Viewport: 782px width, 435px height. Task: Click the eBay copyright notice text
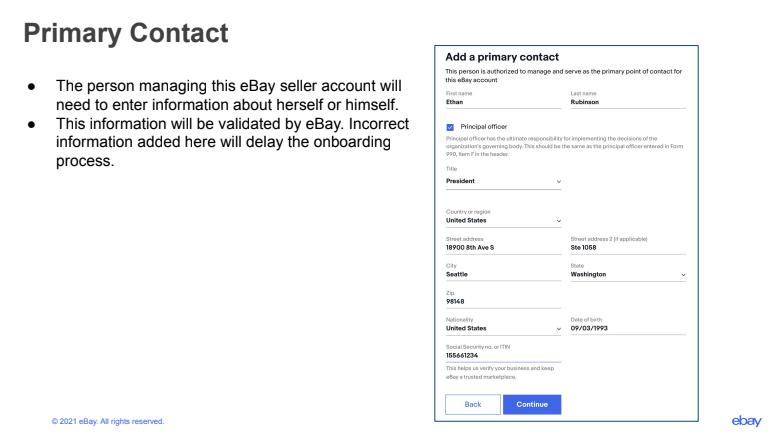[108, 422]
